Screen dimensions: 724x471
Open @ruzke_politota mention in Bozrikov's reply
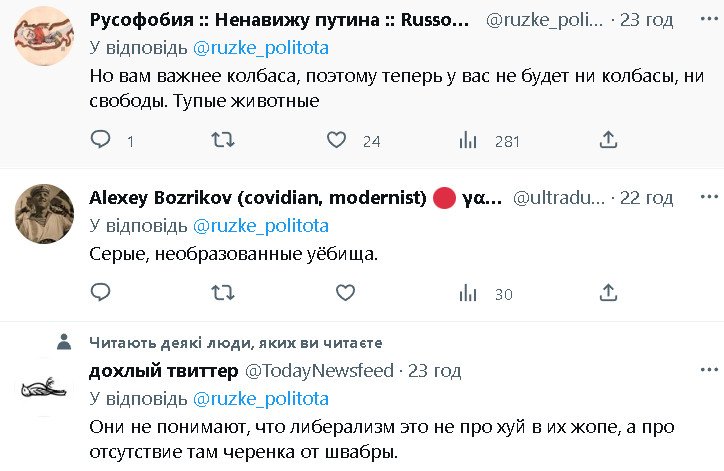[x=260, y=225]
